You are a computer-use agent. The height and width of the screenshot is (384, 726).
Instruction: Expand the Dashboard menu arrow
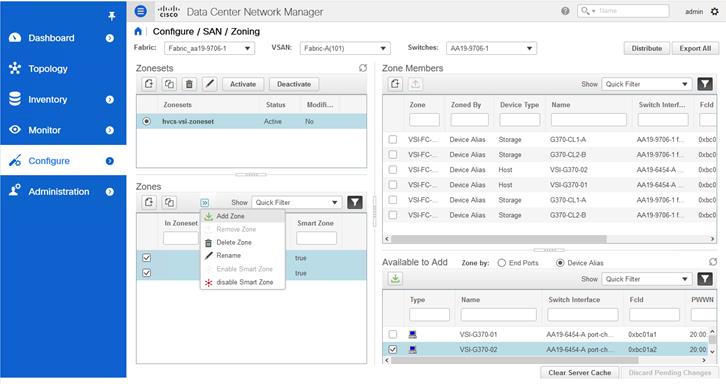point(110,38)
